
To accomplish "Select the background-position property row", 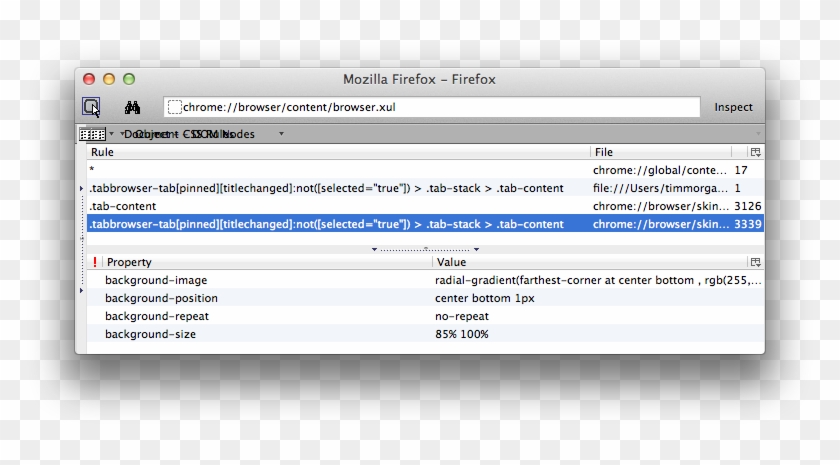I will (425, 298).
